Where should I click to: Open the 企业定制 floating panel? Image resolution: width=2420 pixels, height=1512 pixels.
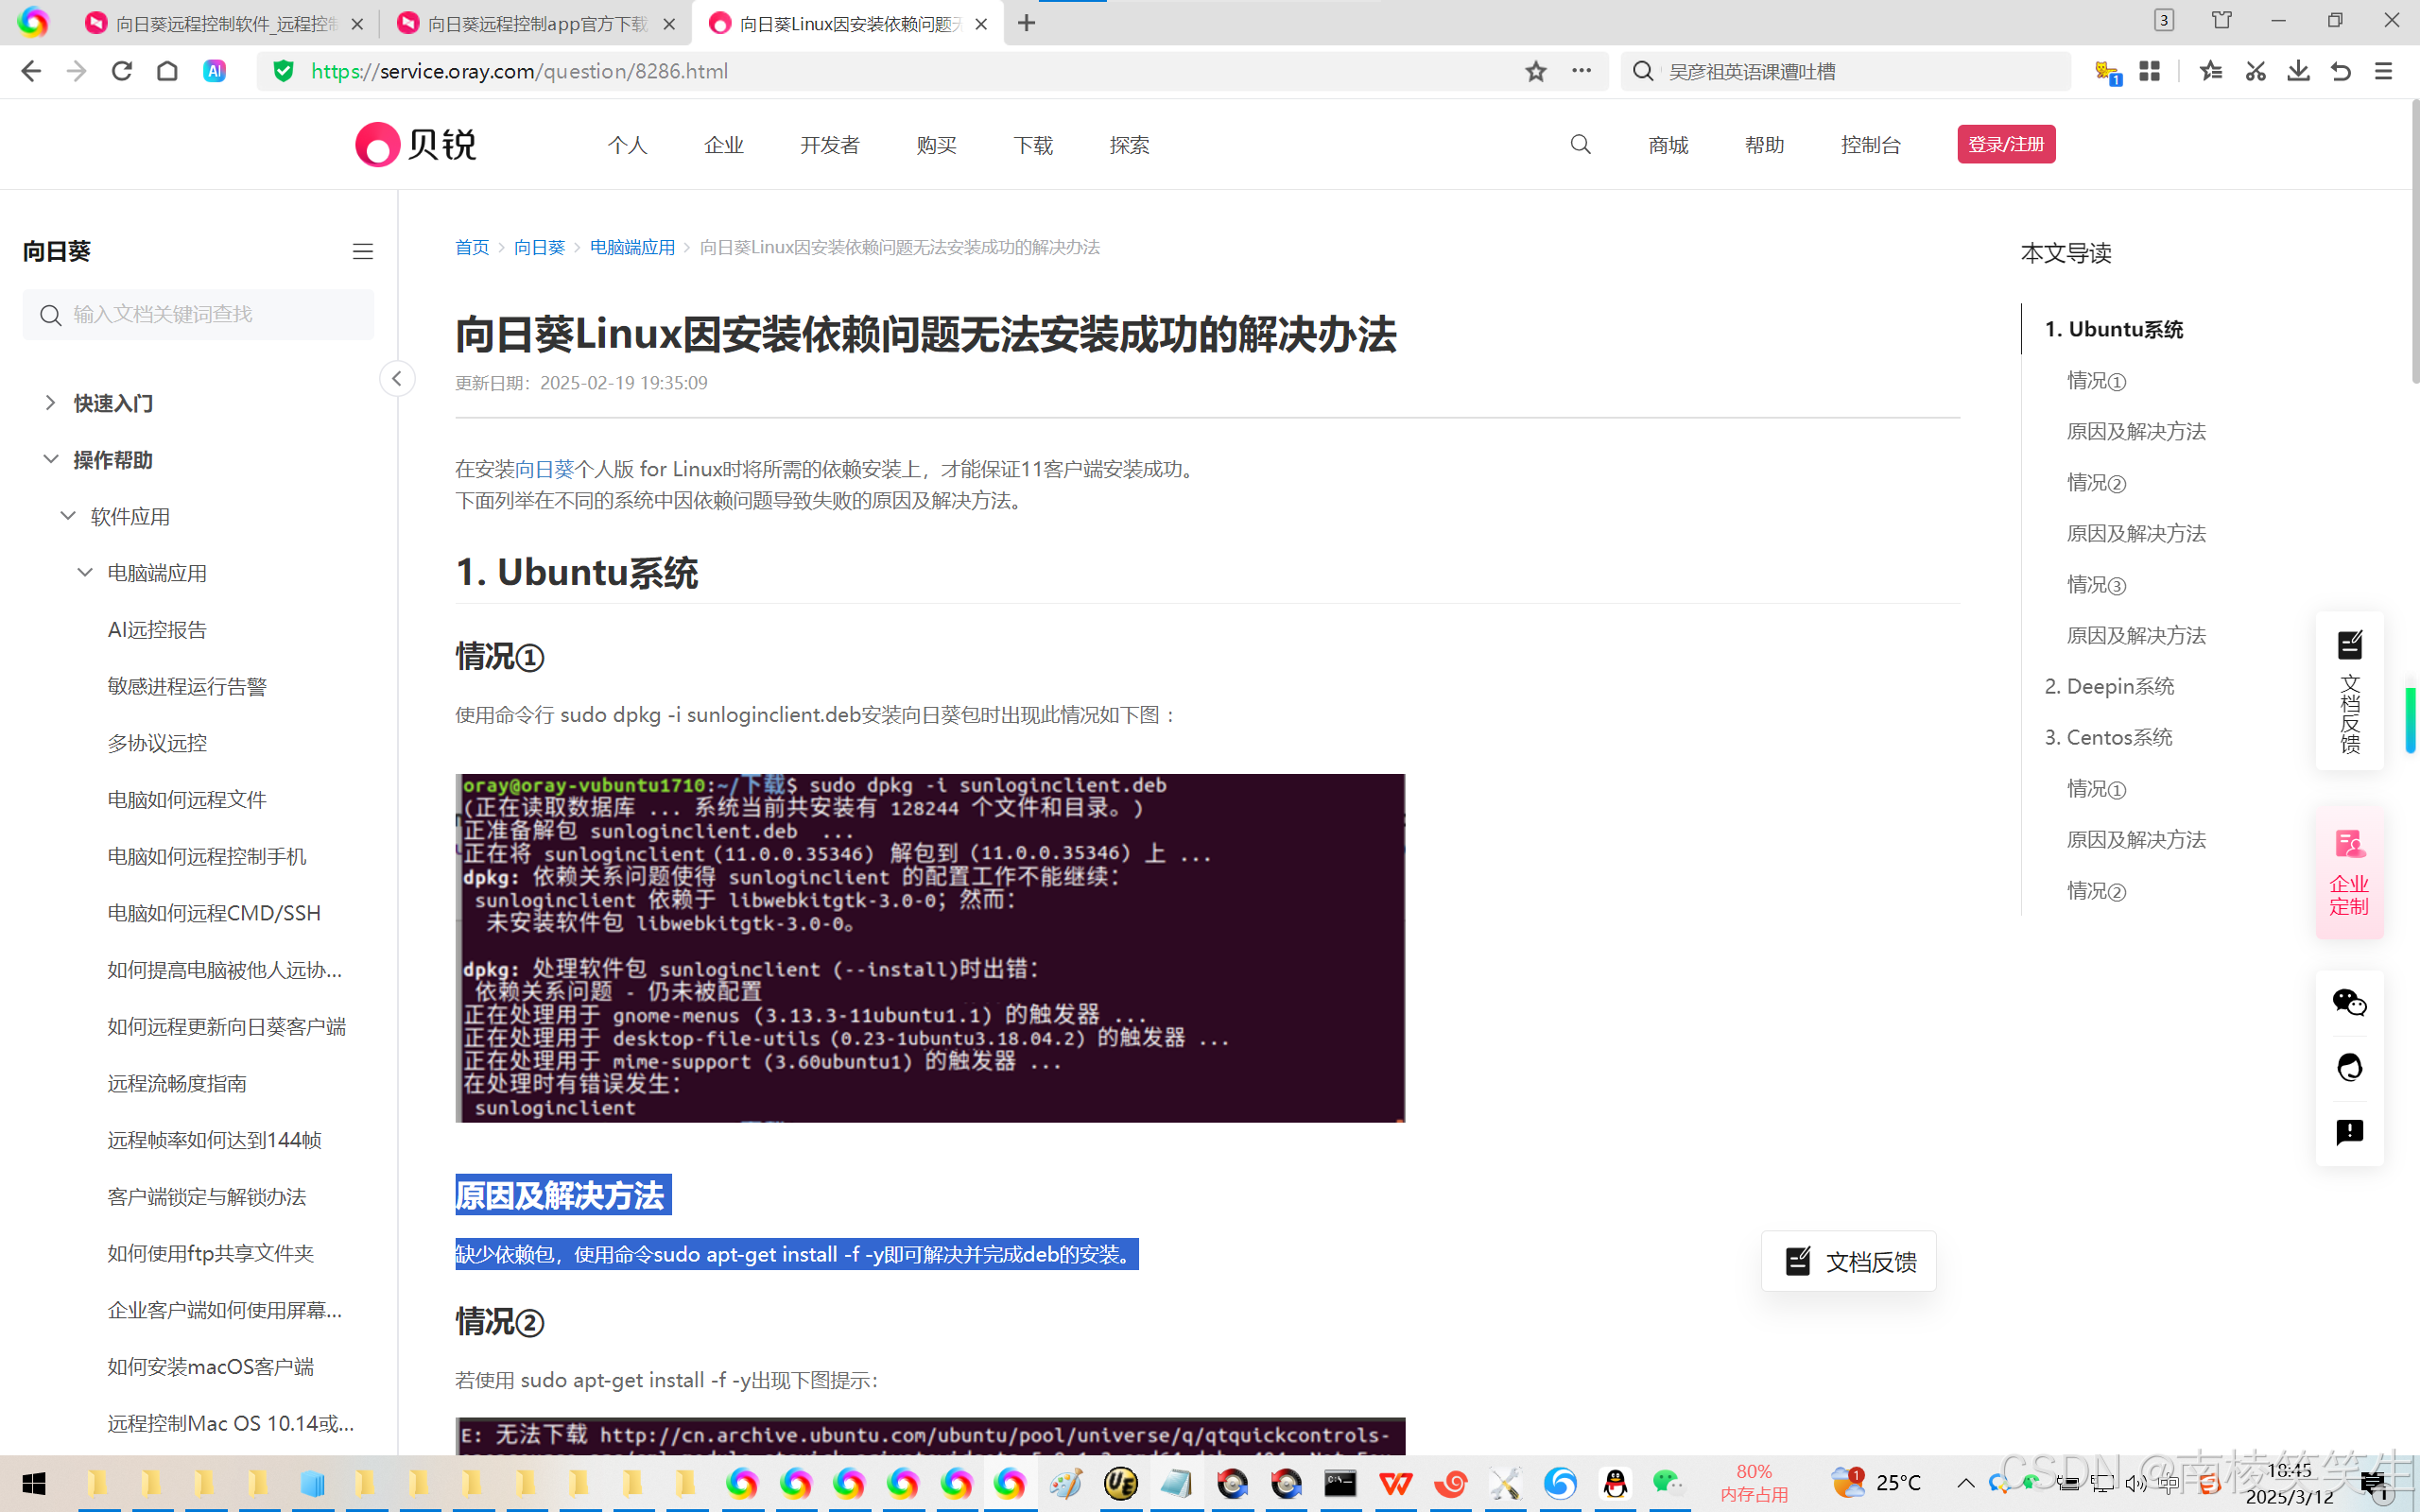(2349, 872)
